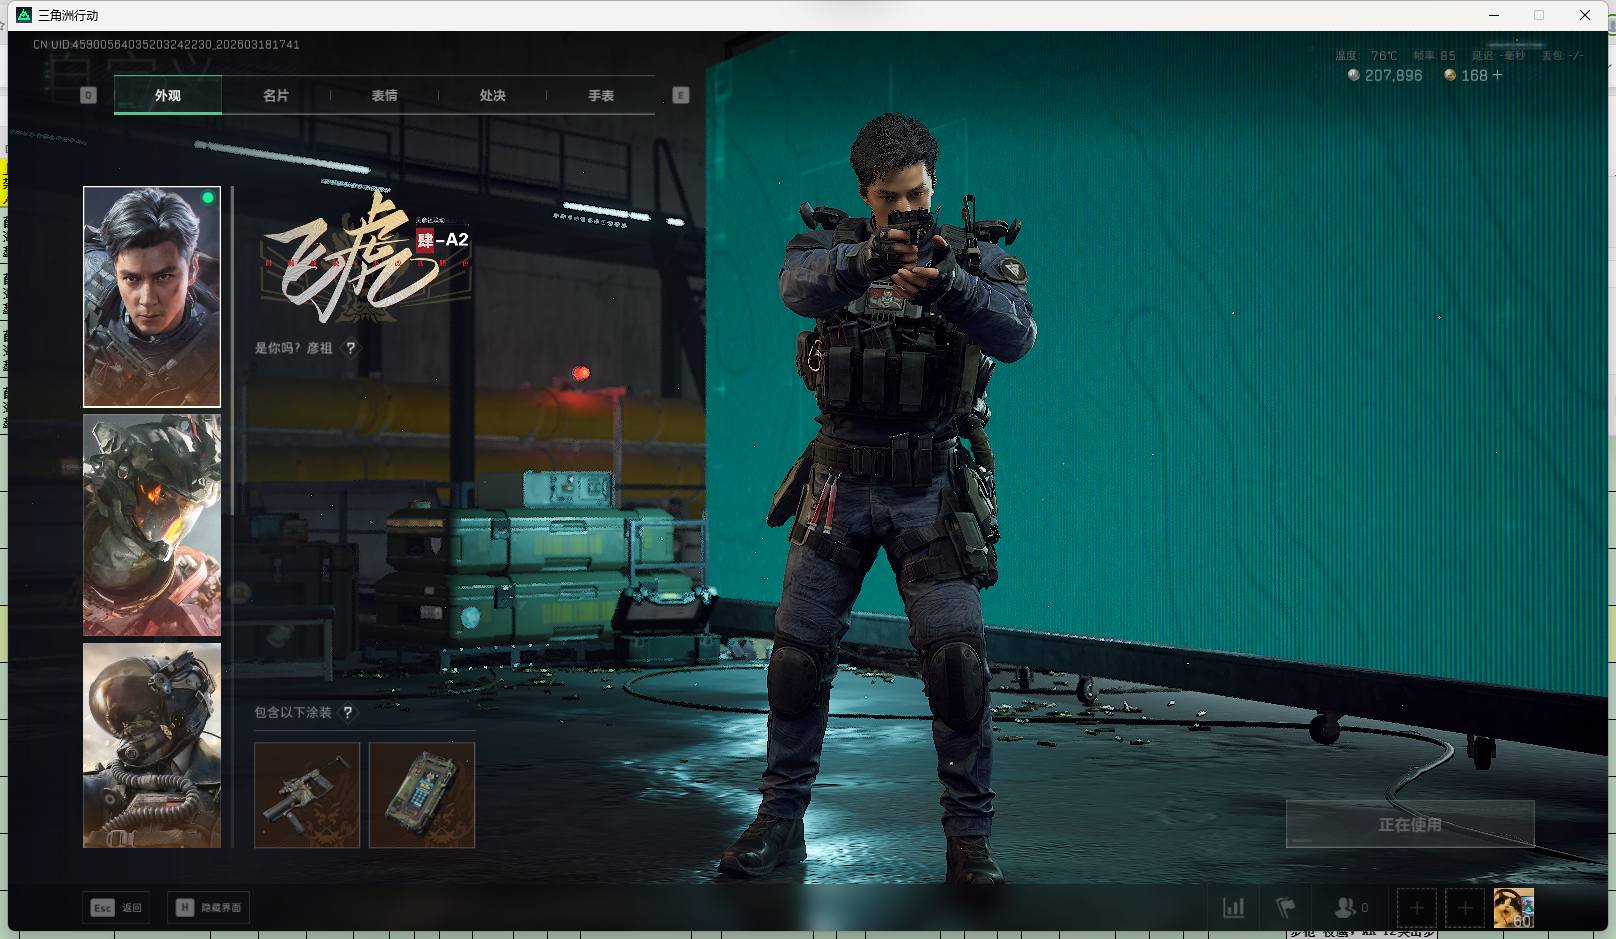Close the 三角洲行动 window
1616x939 pixels.
click(1585, 15)
